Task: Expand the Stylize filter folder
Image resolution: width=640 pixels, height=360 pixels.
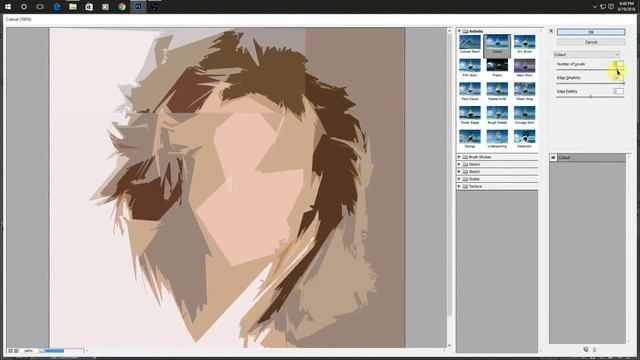Action: pos(459,179)
